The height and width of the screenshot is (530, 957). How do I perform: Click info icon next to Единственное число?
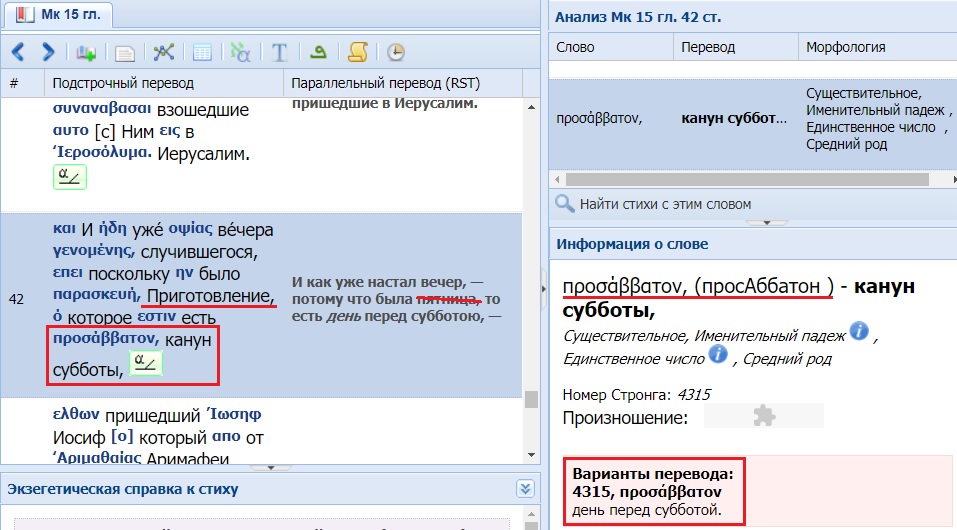718,354
